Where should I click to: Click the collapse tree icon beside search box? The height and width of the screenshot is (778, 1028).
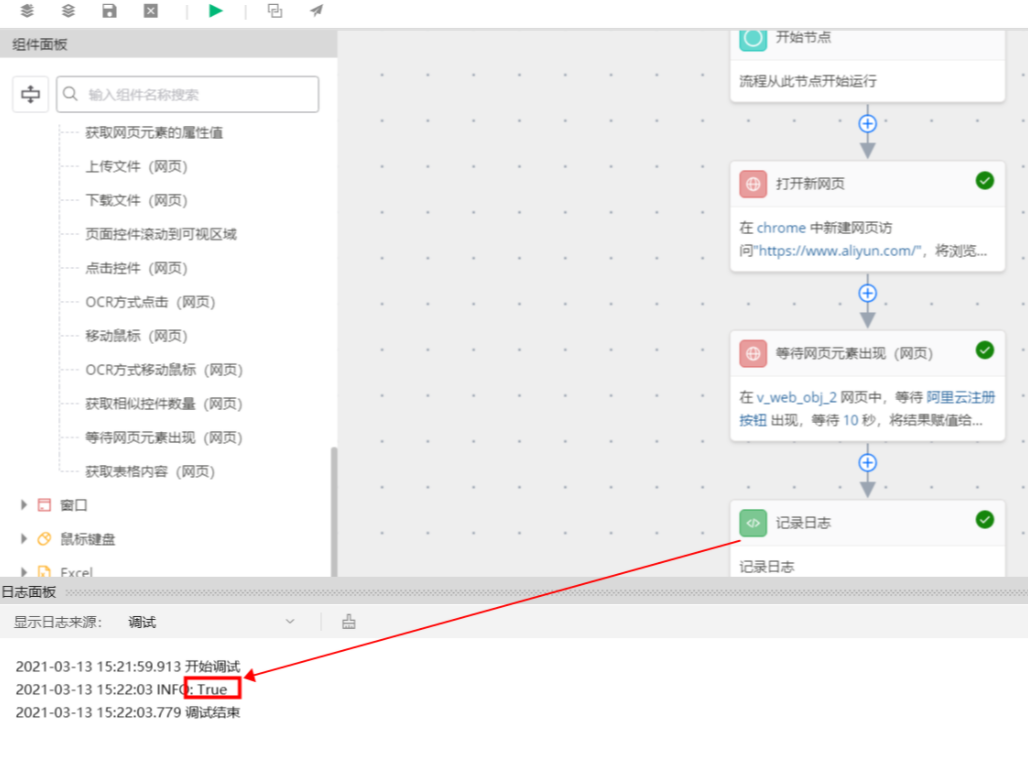[x=30, y=94]
